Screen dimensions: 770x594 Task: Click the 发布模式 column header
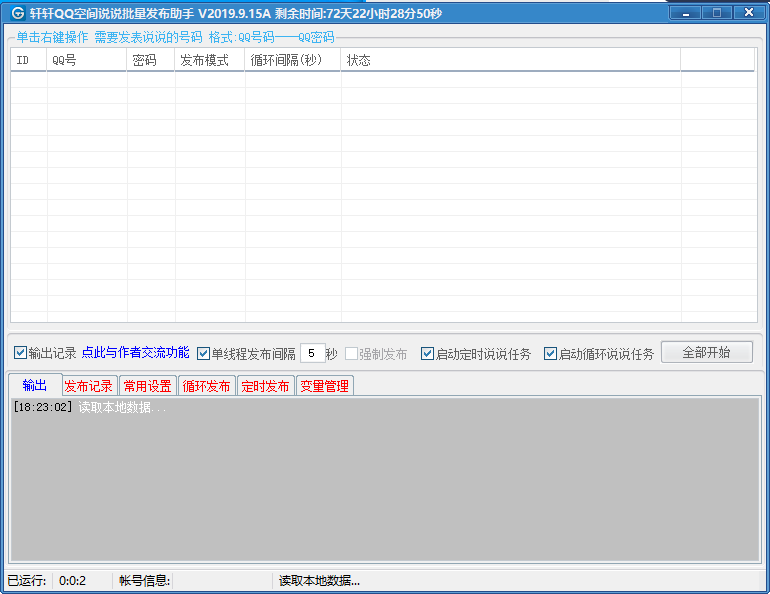pos(210,60)
